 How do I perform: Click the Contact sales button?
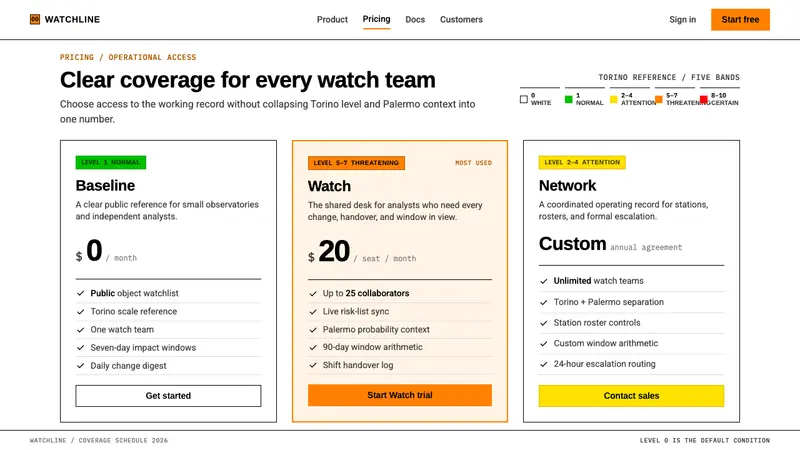(631, 396)
